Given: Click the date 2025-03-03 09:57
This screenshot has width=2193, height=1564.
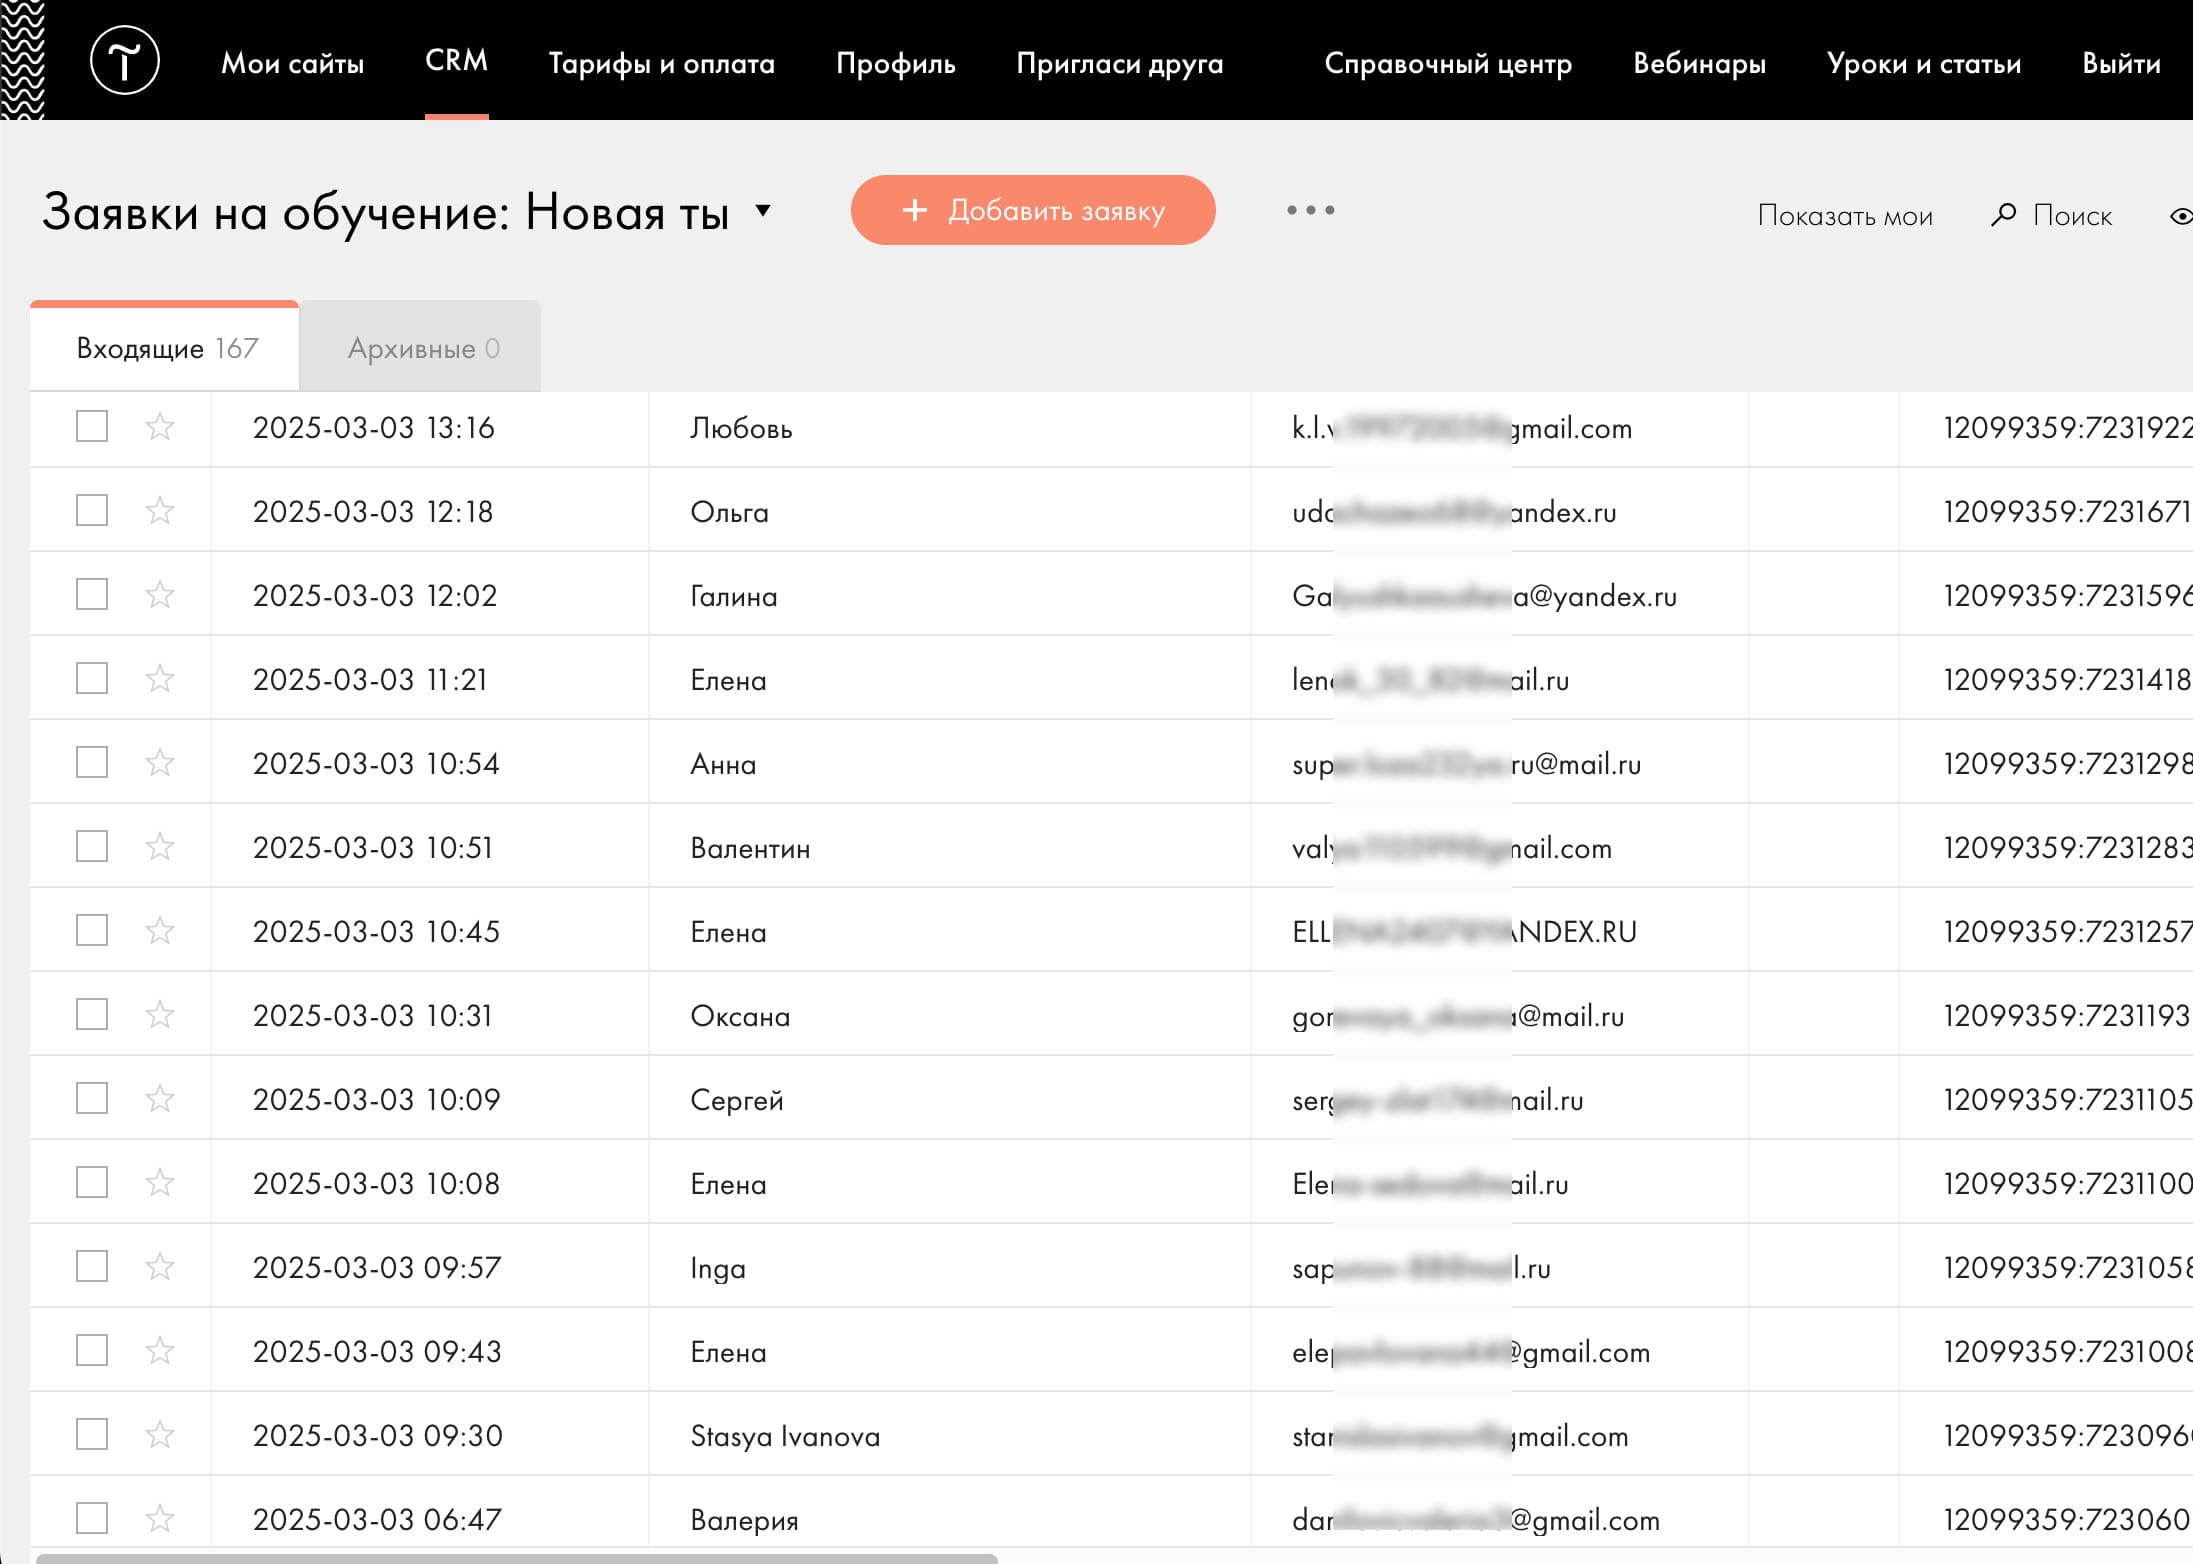Looking at the screenshot, I should (x=376, y=1267).
